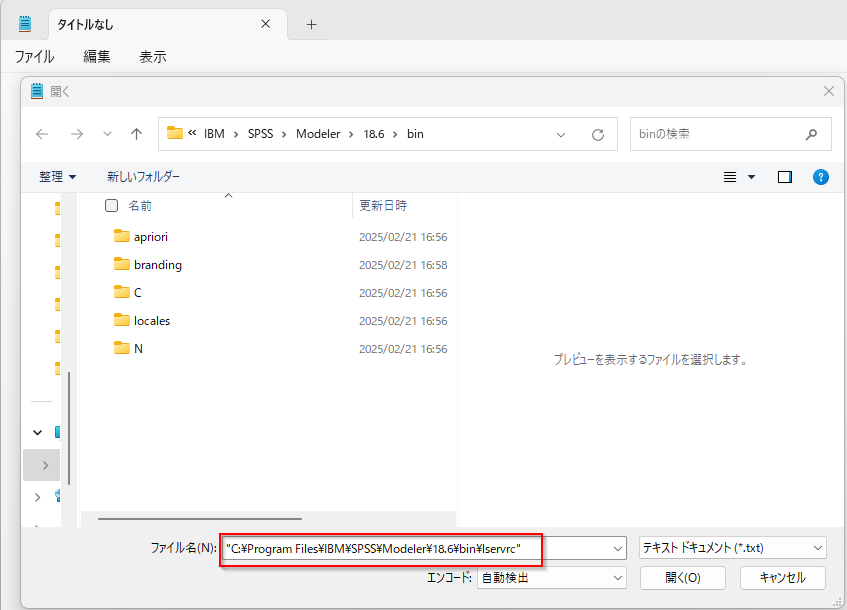The image size is (847, 610).
Task: Click the horizontal scrollbar of file list
Action: (200, 519)
